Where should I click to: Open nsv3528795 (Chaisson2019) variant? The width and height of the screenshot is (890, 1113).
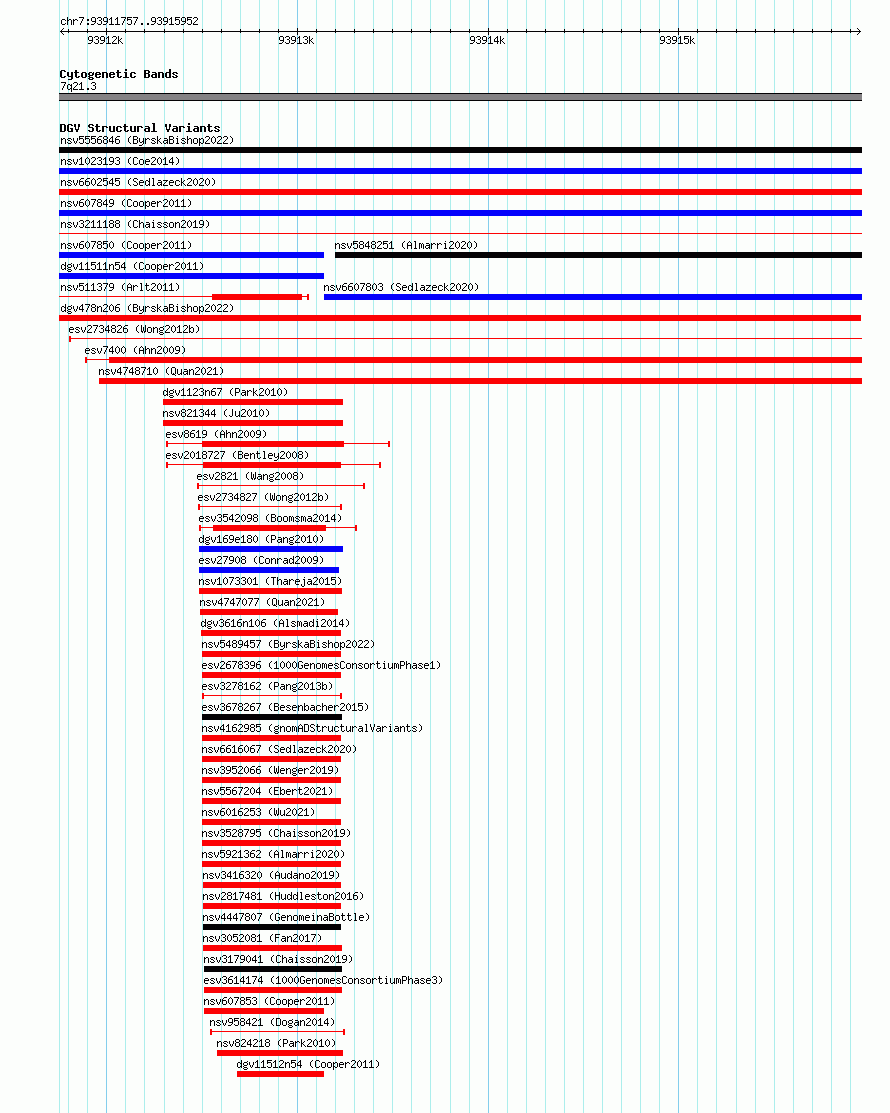(271, 843)
